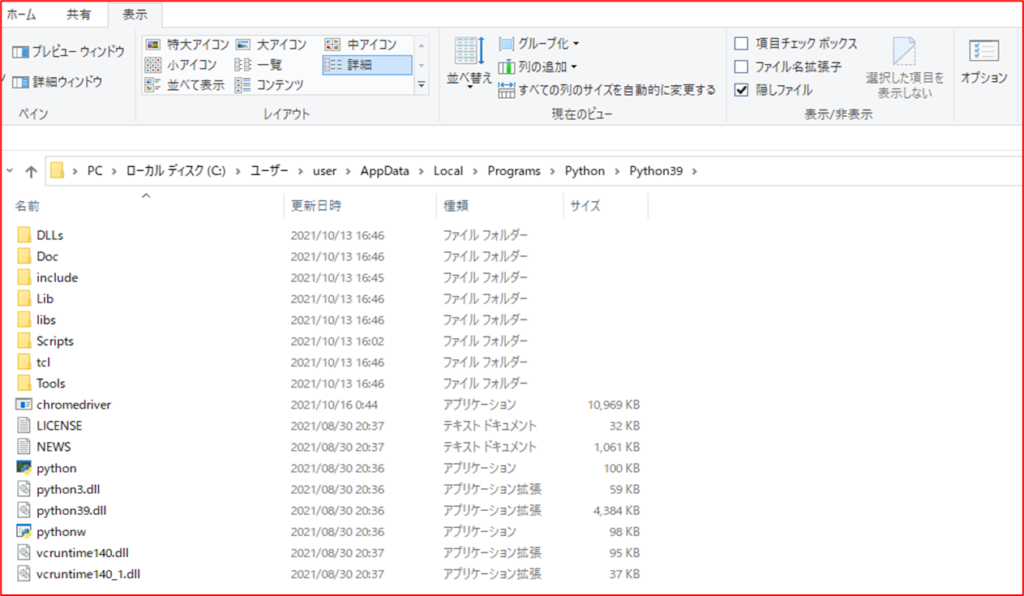Open the Share (共有) ribbon tab
Viewport: 1024px width, 596px height.
point(78,14)
